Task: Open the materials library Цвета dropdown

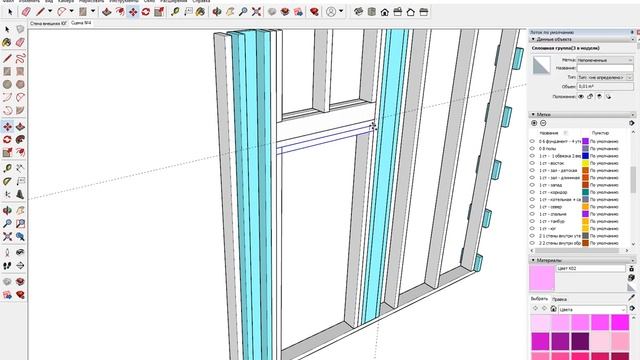Action: [x=592, y=310]
